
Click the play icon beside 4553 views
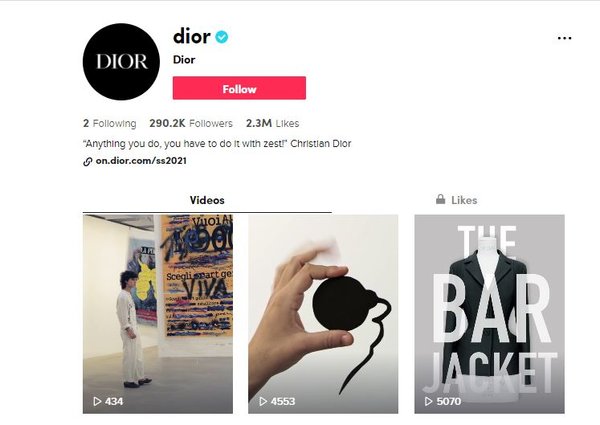point(263,401)
